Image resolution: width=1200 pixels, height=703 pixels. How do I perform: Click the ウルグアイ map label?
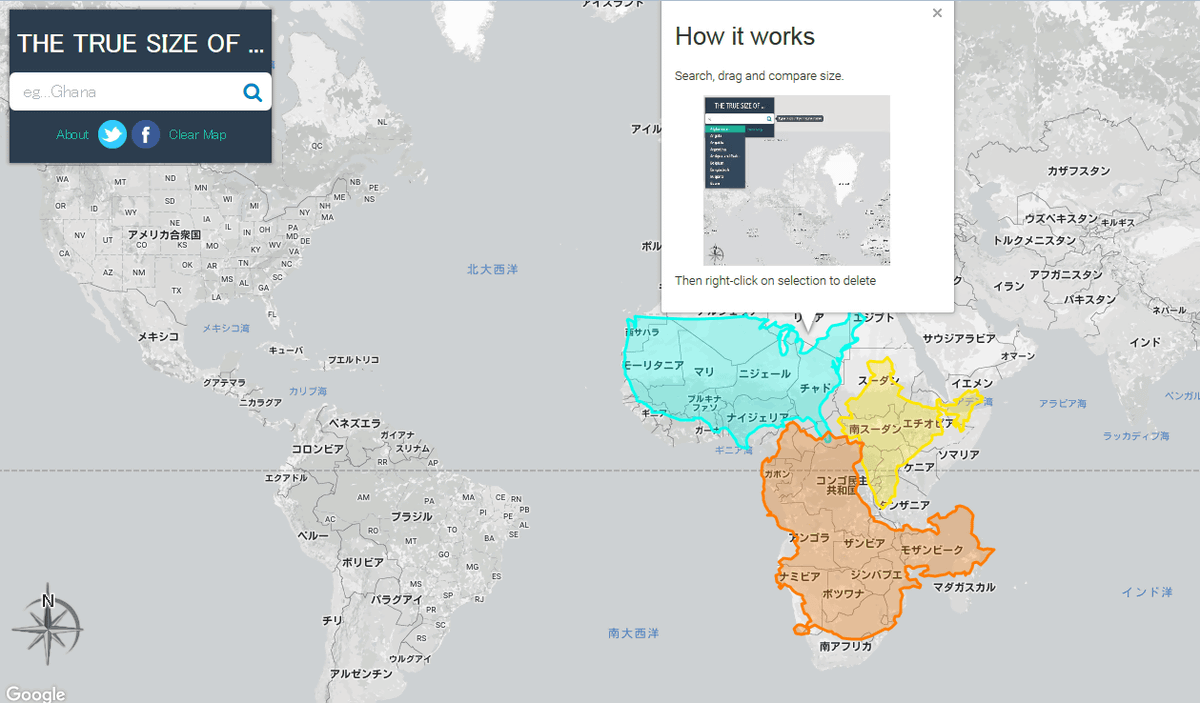[x=410, y=658]
